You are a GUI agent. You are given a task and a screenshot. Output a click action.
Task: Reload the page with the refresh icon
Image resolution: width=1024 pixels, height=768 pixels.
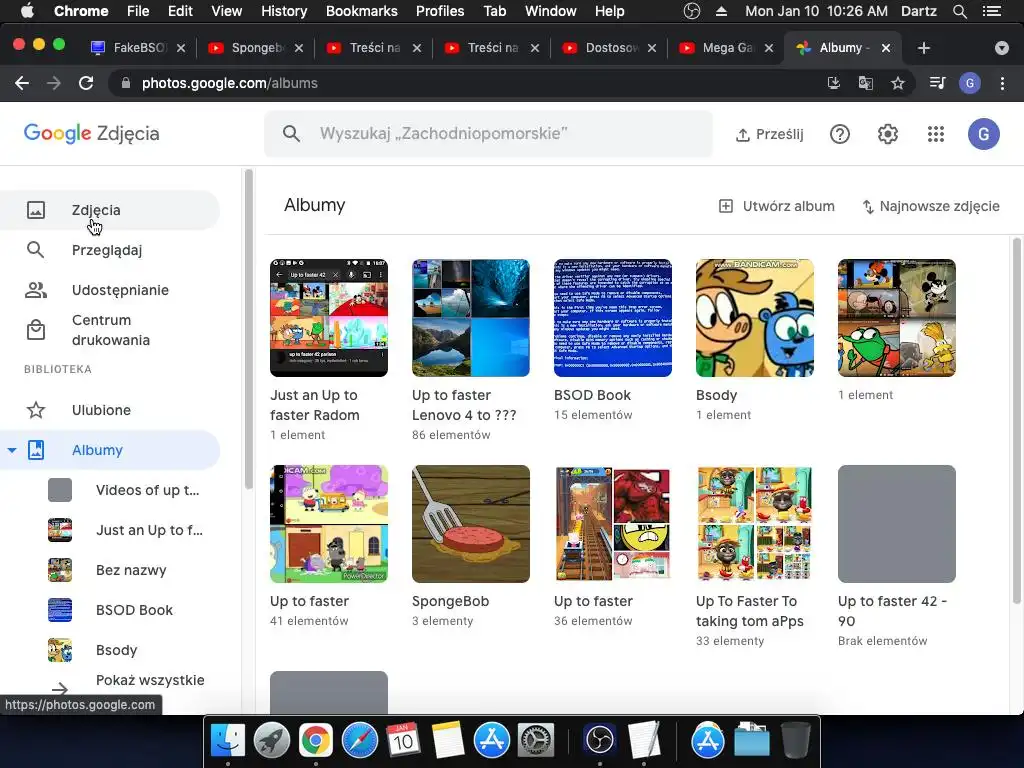coord(86,83)
